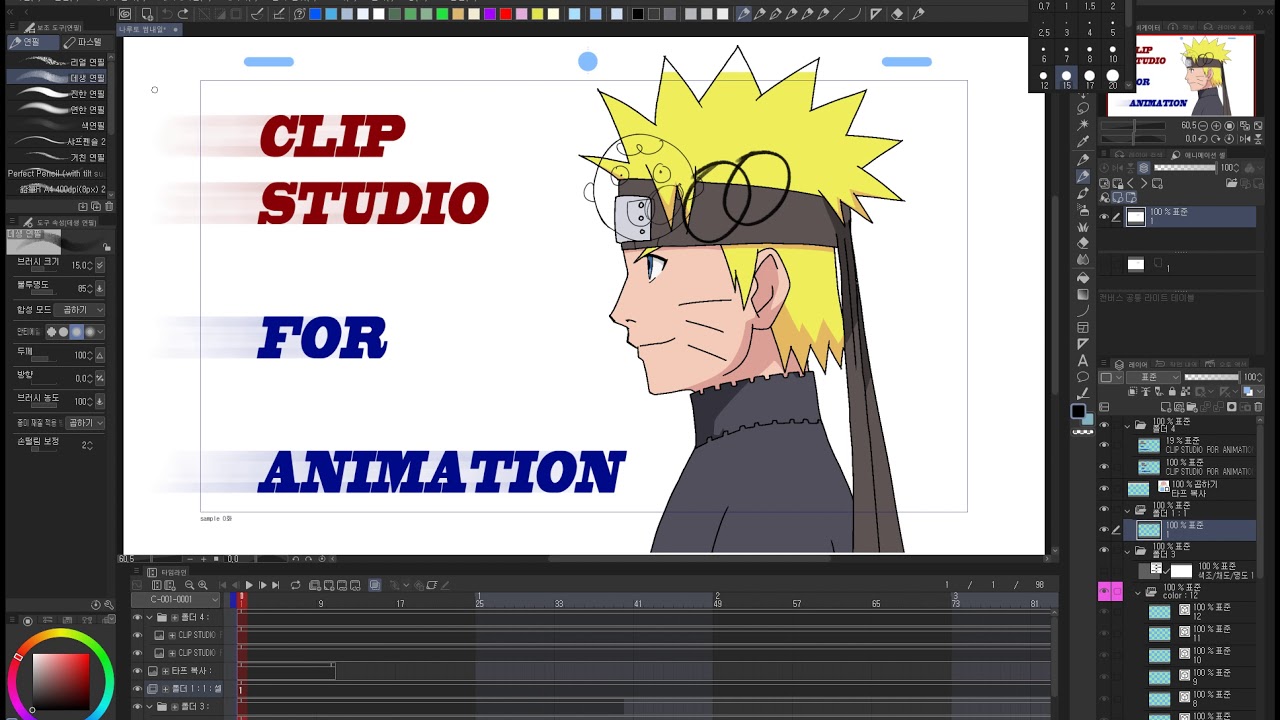Collapse 폴더 3 in layer panel
Image resolution: width=1280 pixels, height=720 pixels.
[x=1128, y=551]
